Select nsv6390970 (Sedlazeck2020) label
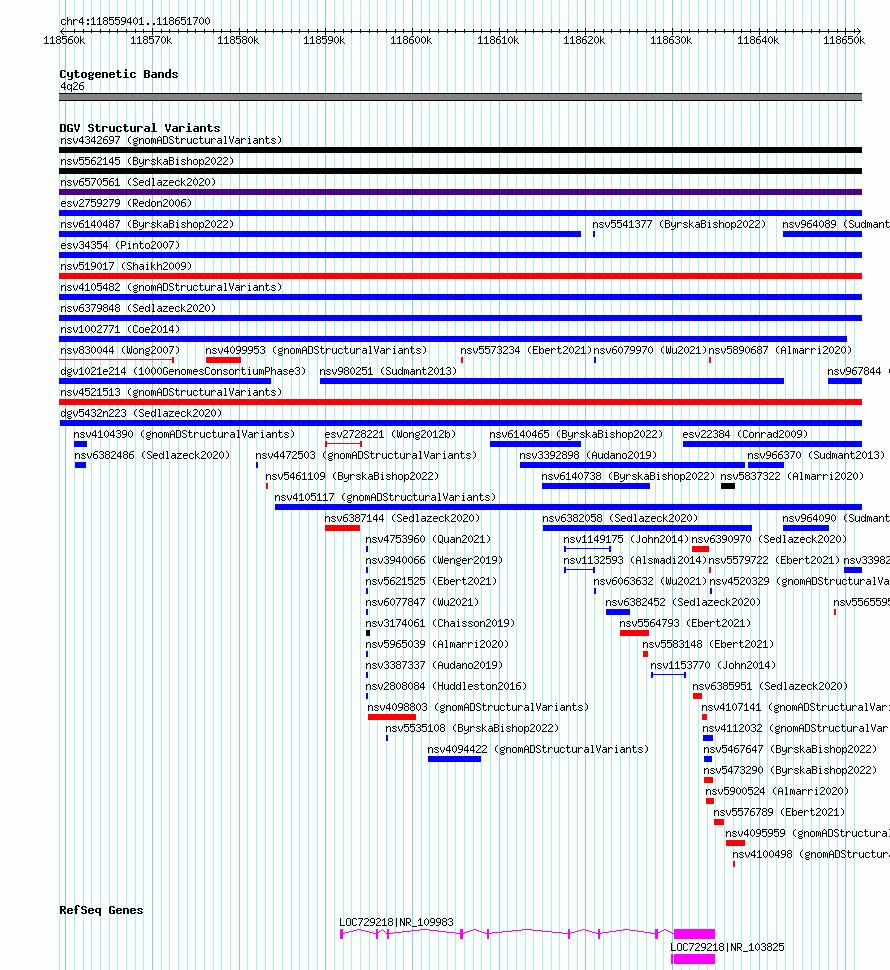 [x=769, y=540]
